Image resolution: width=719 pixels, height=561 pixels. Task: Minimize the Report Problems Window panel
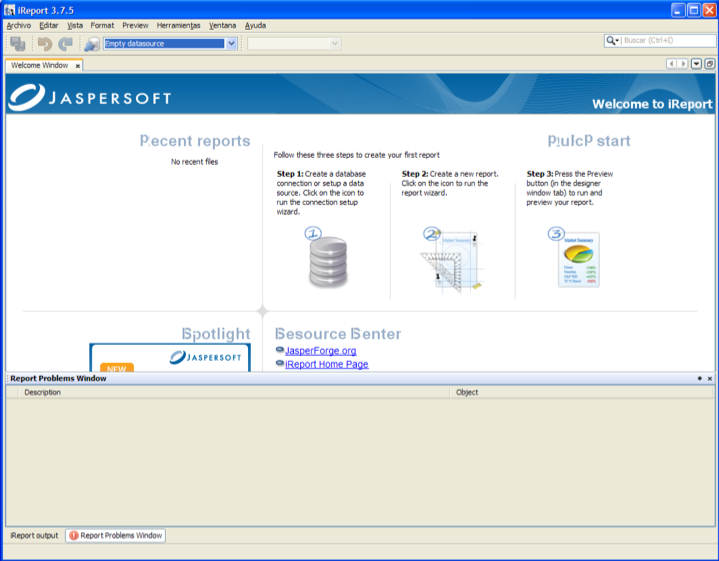(x=700, y=378)
